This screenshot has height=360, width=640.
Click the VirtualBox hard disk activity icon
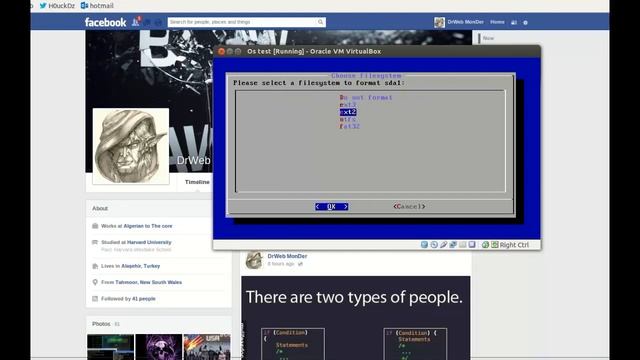[x=424, y=244]
